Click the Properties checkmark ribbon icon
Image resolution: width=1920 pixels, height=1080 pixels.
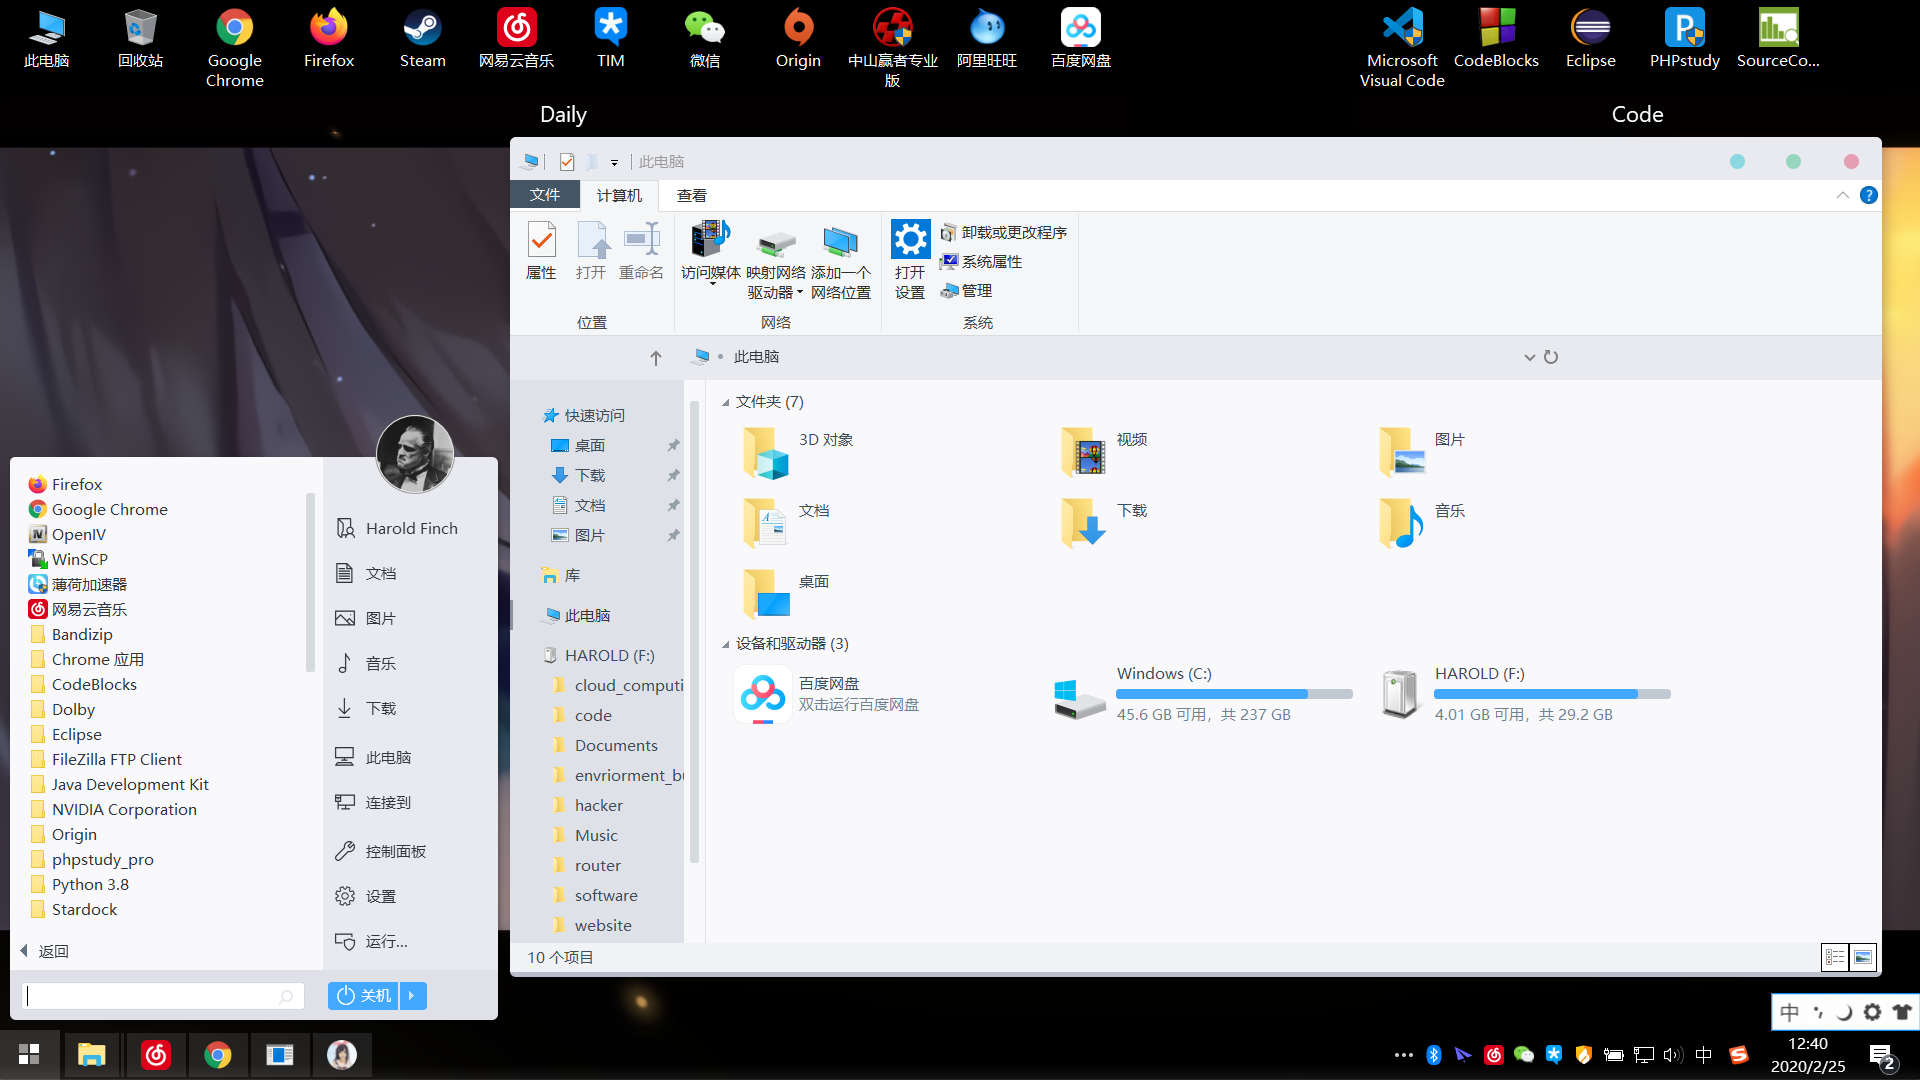(x=541, y=241)
